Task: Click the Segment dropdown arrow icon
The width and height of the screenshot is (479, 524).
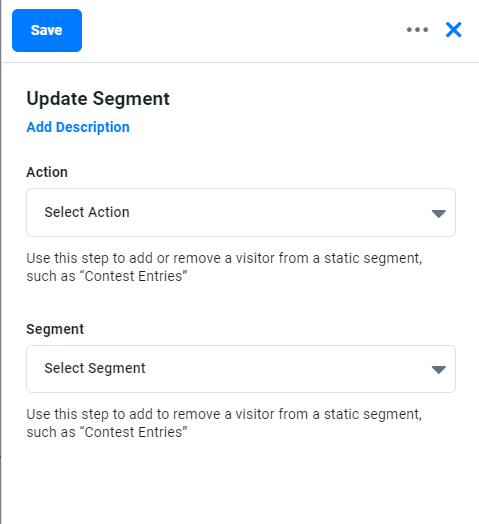Action: (x=439, y=369)
